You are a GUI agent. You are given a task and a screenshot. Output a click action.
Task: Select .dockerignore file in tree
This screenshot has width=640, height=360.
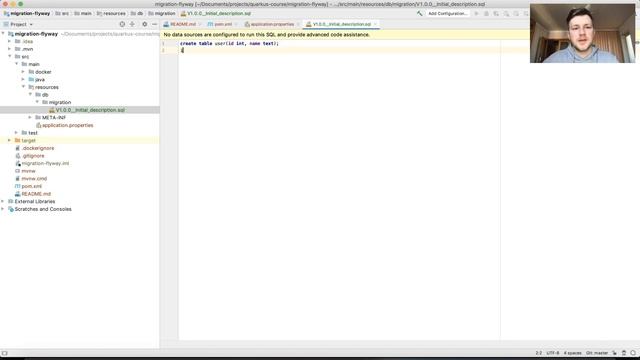34,148
